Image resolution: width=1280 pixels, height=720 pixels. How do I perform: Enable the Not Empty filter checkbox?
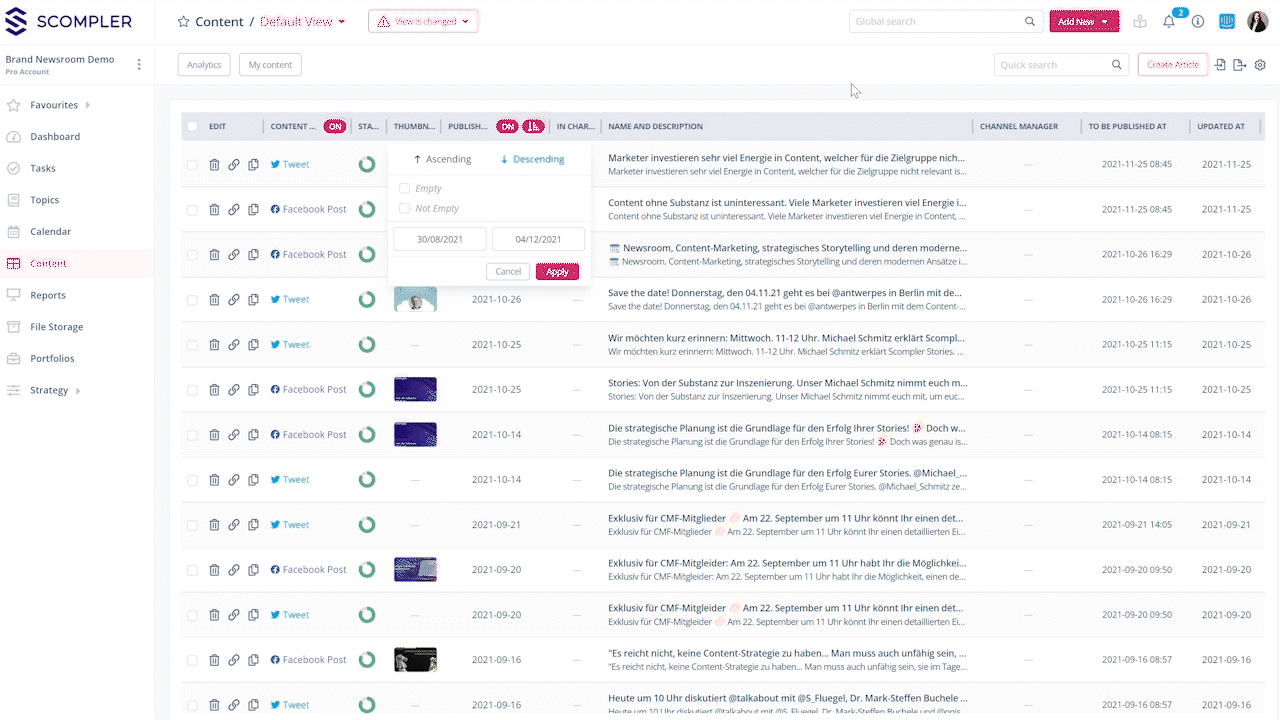tap(404, 209)
